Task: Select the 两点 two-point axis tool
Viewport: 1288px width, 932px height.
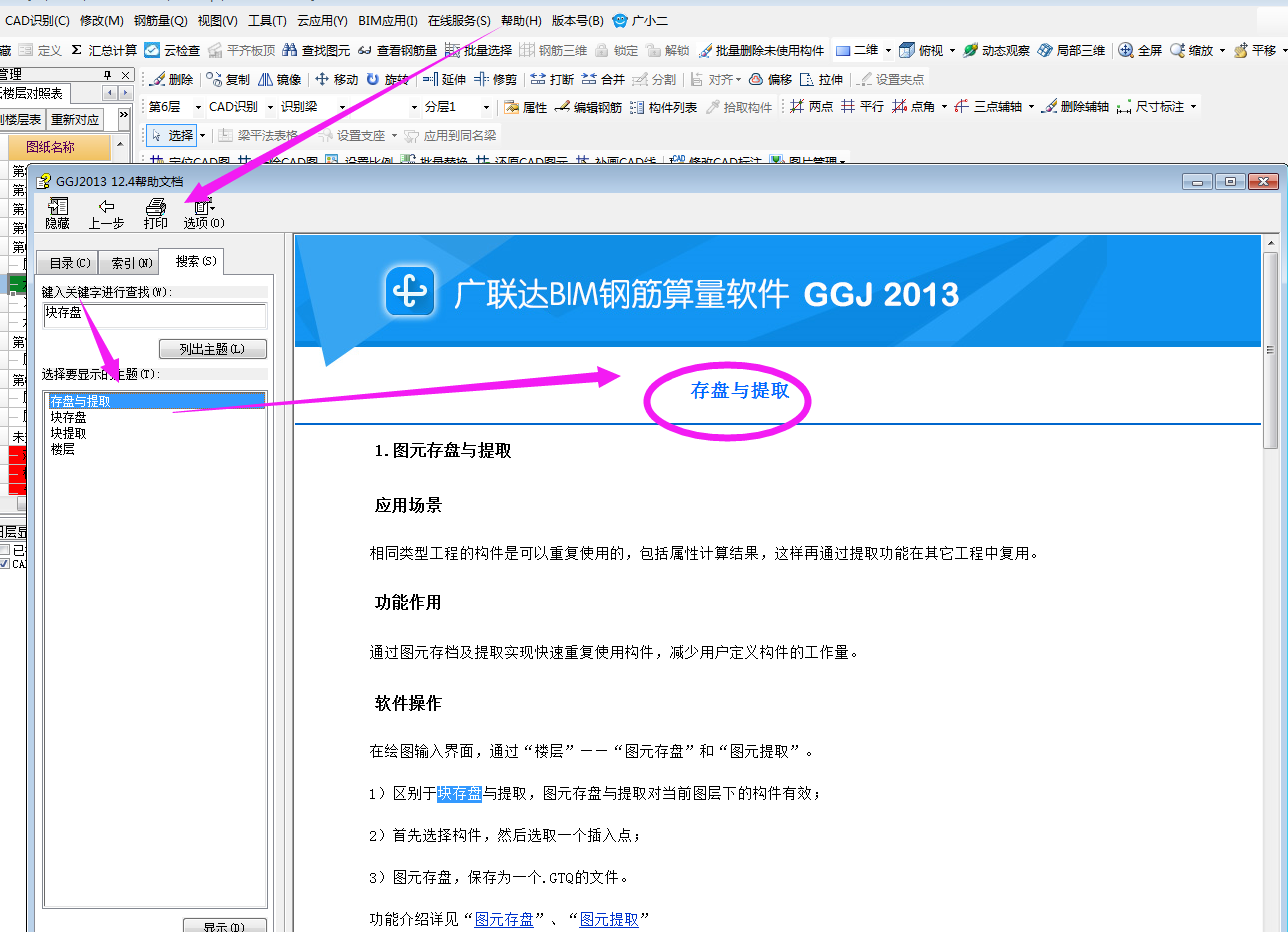Action: (x=811, y=107)
